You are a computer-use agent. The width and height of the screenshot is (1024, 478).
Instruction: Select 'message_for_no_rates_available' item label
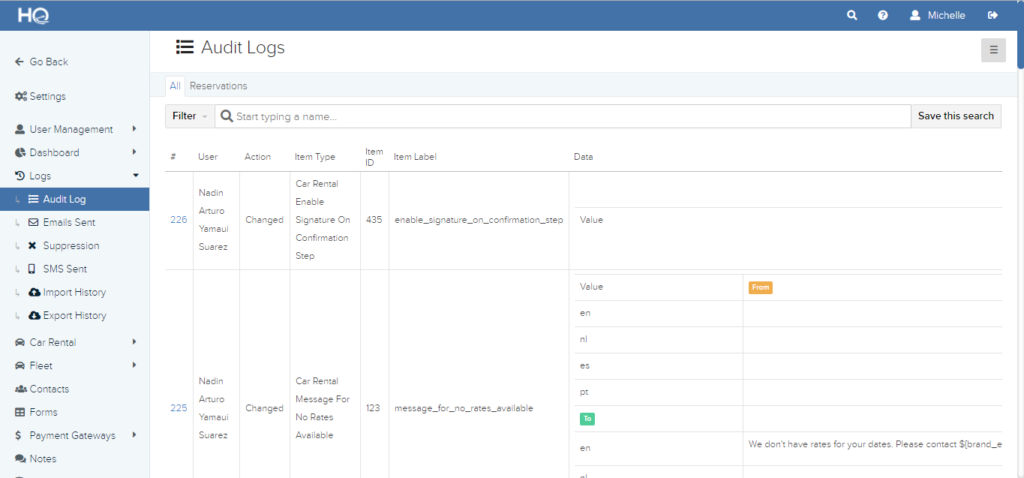point(464,408)
